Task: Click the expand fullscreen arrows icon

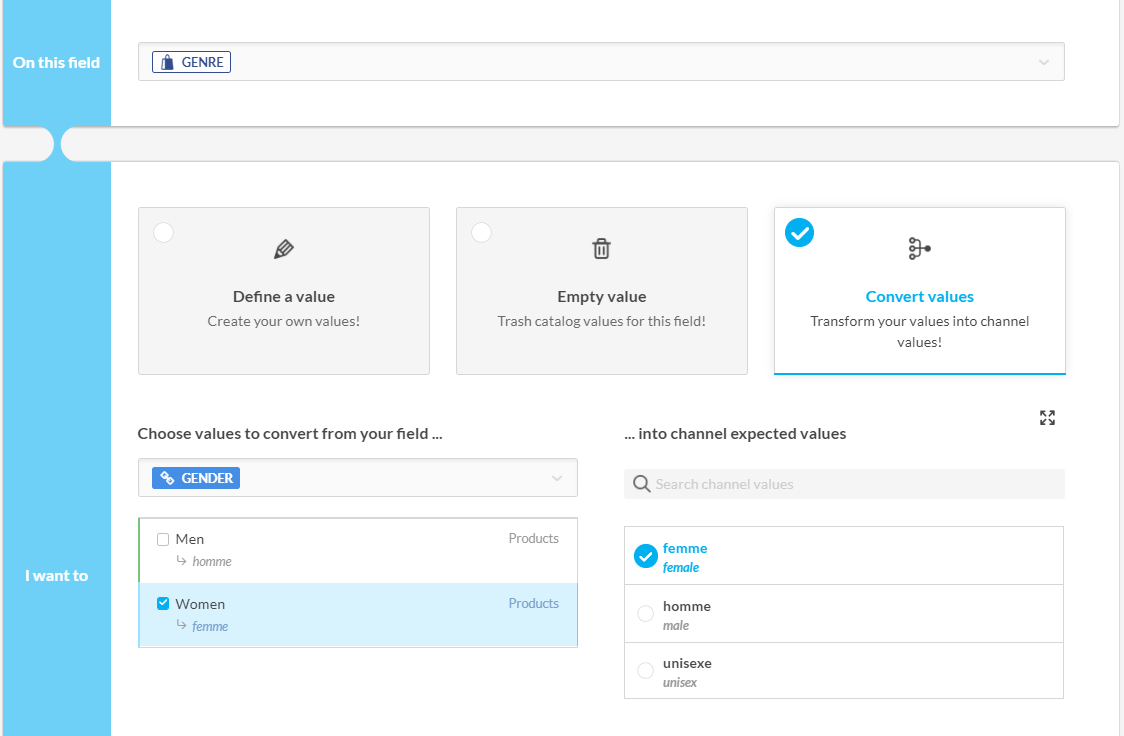Action: coord(1047,418)
